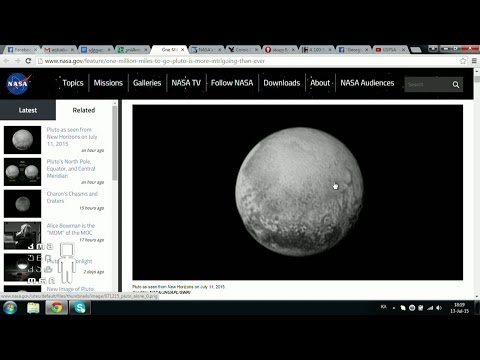Viewport: 480px width, 360px height.
Task: Bookmark this page with the star icon
Action: [463, 61]
